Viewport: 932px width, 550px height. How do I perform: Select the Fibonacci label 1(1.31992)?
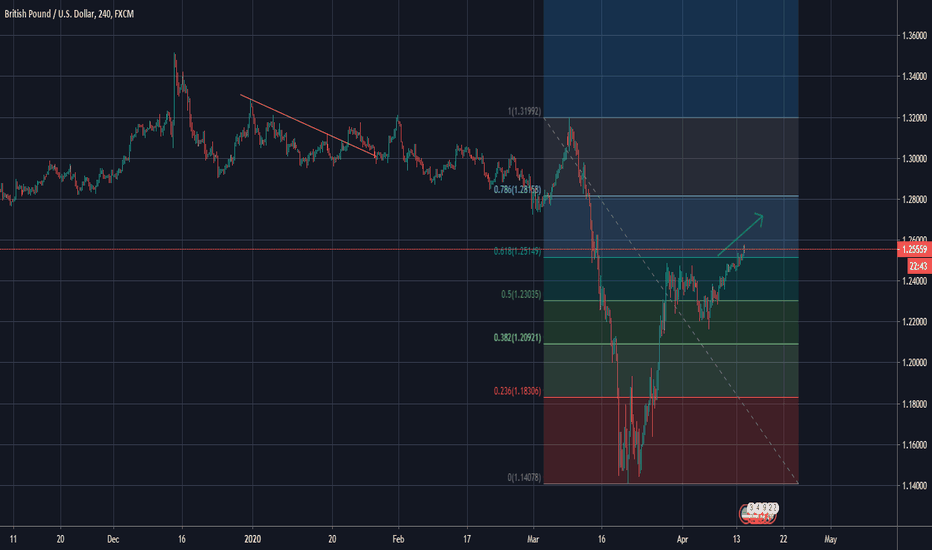pyautogui.click(x=524, y=111)
